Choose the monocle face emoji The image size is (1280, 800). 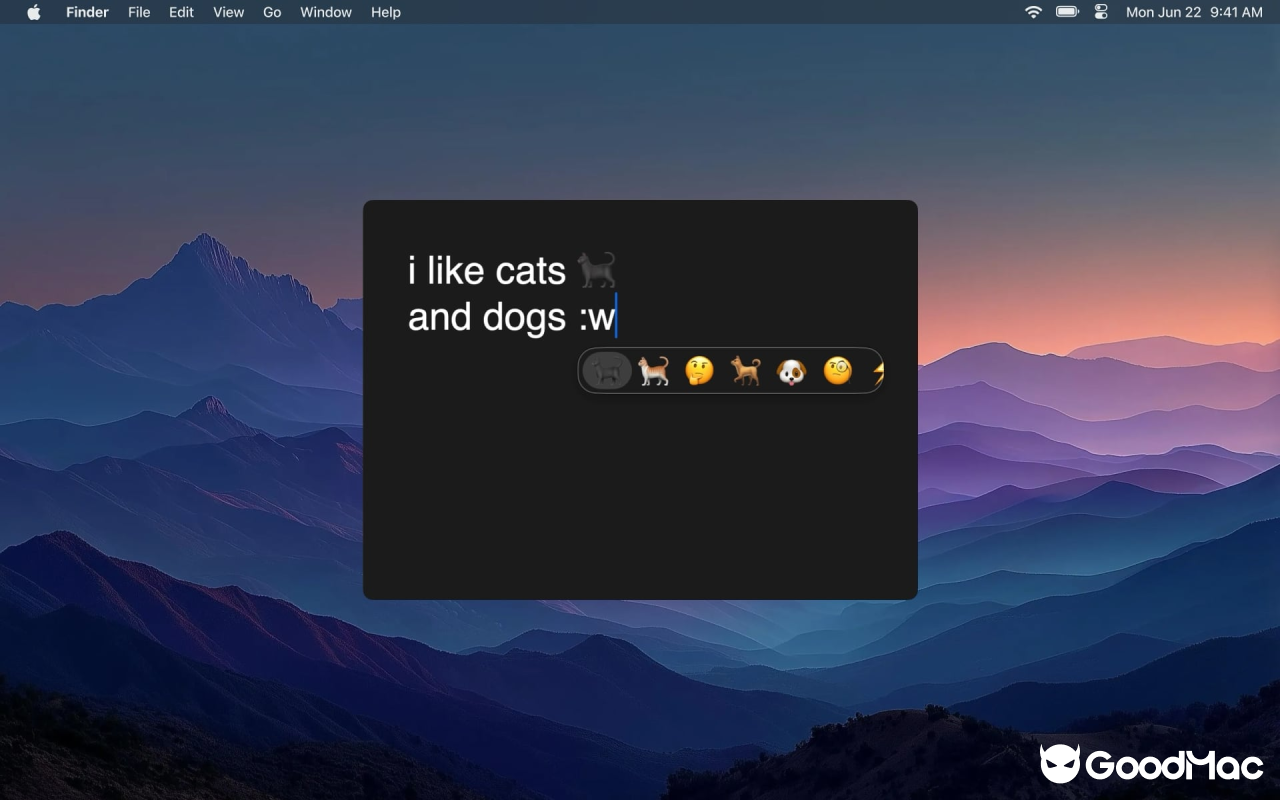837,371
